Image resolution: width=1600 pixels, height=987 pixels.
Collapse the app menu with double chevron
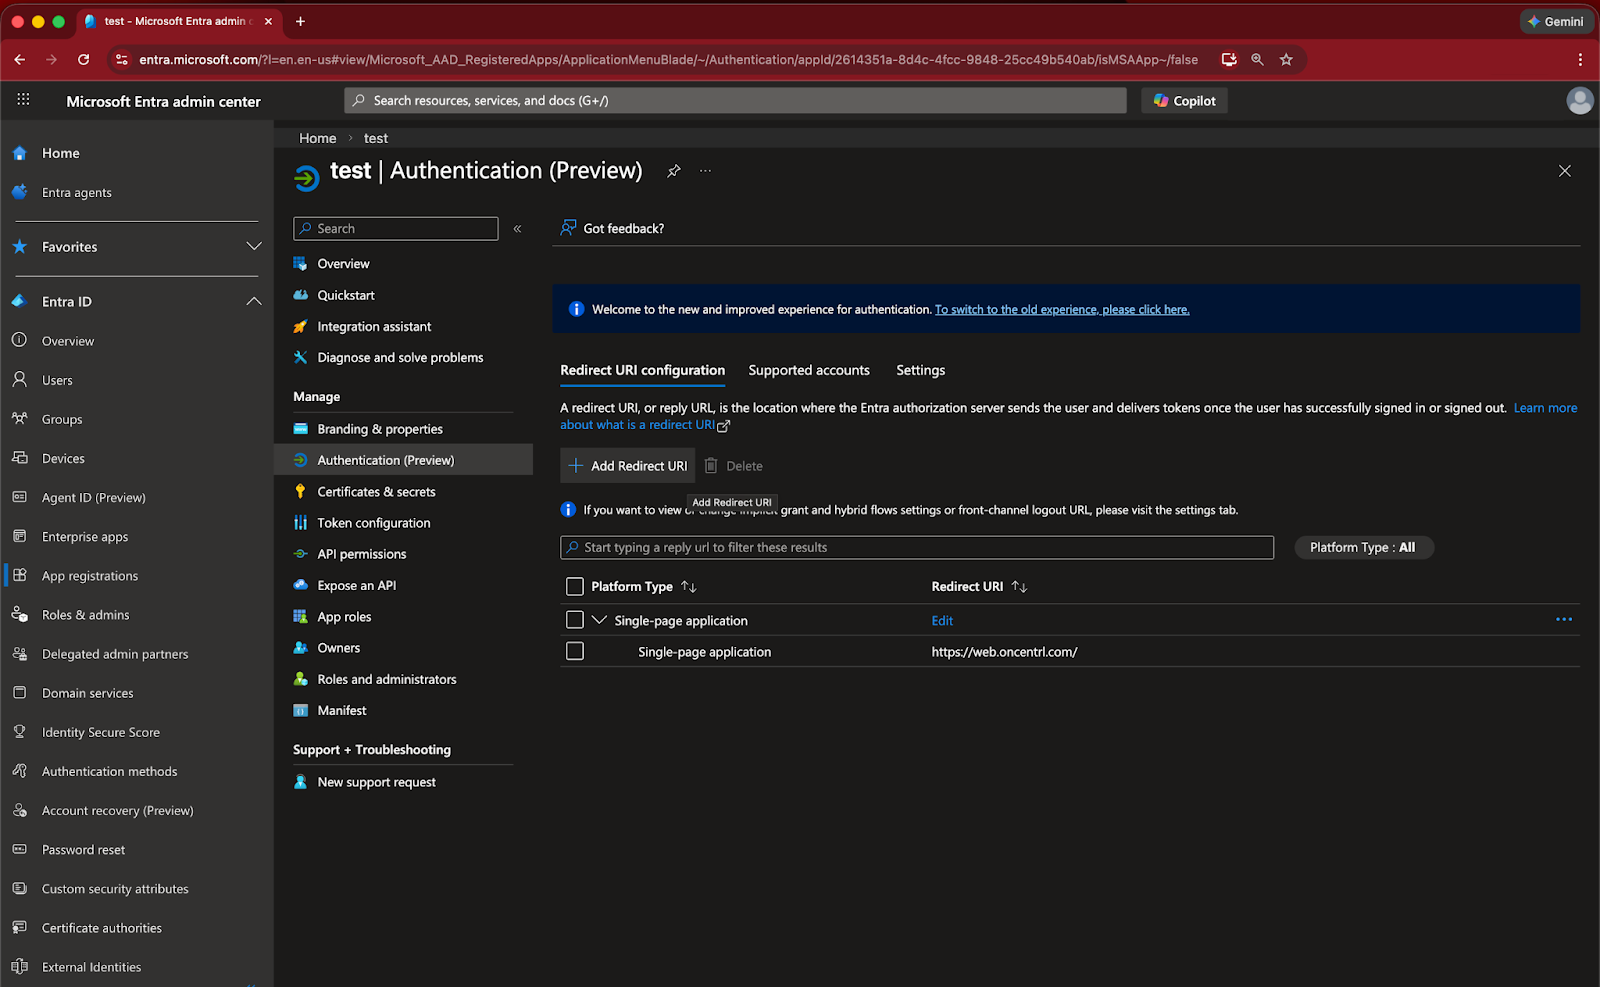(518, 229)
